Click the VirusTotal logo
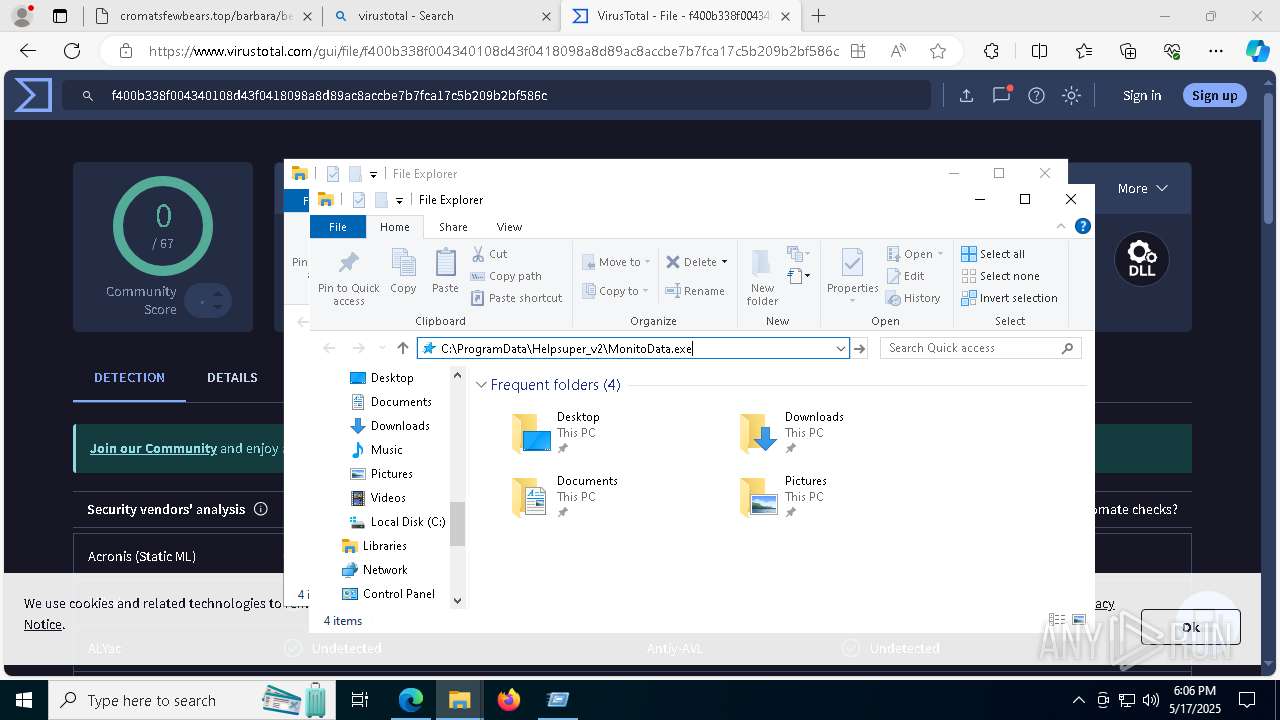The image size is (1280, 720). [x=32, y=96]
